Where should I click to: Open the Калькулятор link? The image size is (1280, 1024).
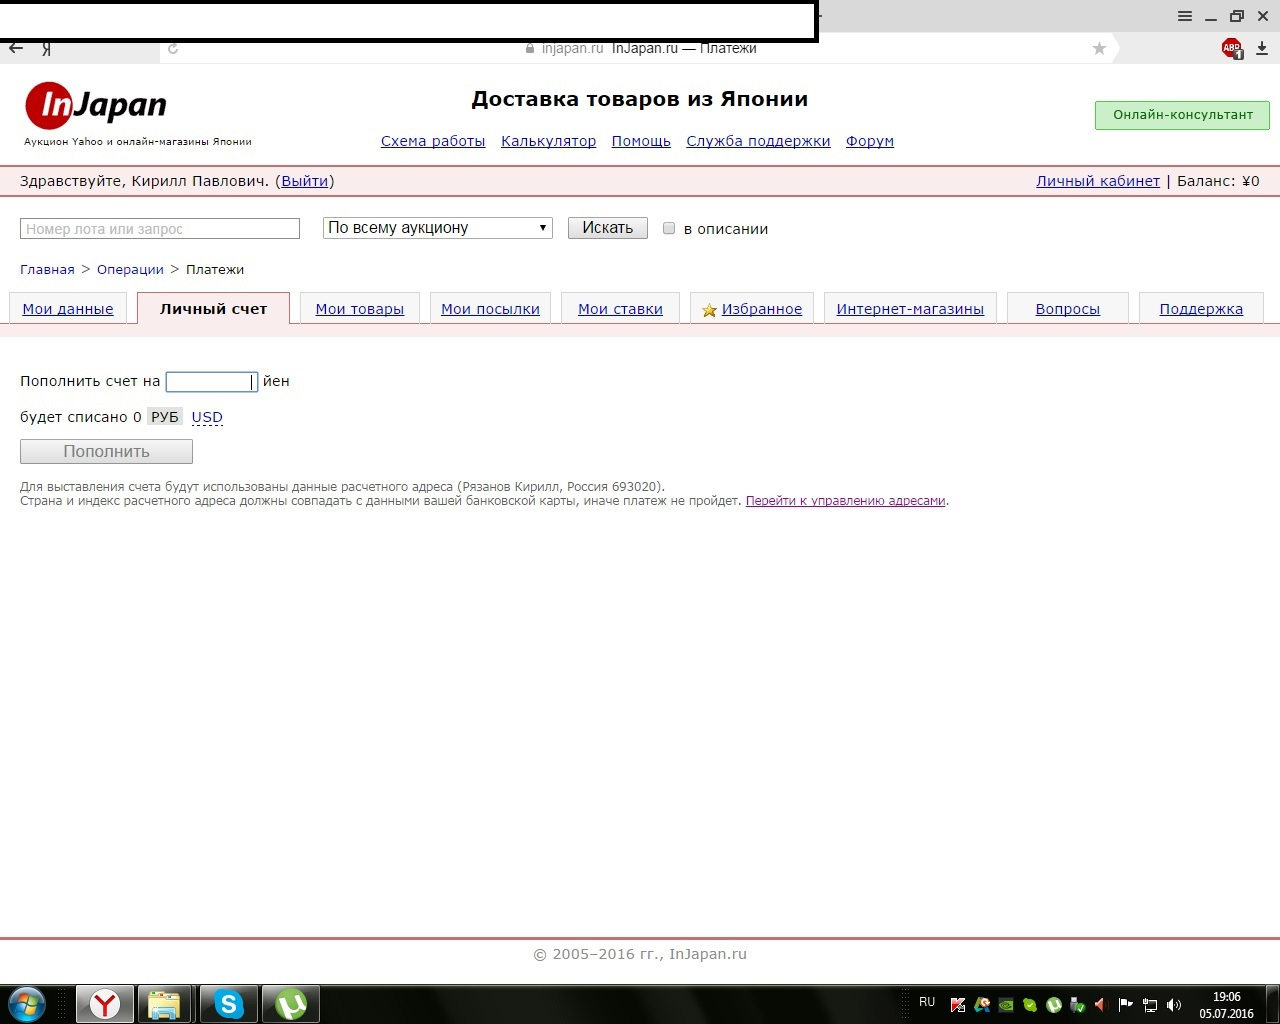(548, 141)
